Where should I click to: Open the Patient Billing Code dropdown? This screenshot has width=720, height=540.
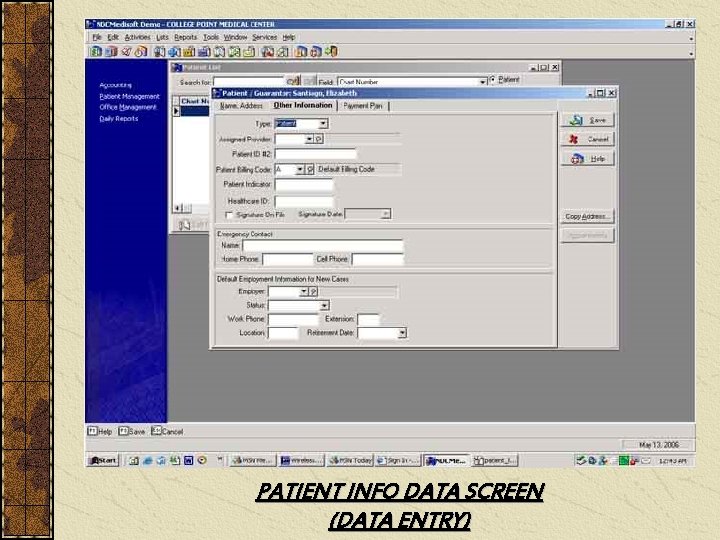pyautogui.click(x=300, y=169)
